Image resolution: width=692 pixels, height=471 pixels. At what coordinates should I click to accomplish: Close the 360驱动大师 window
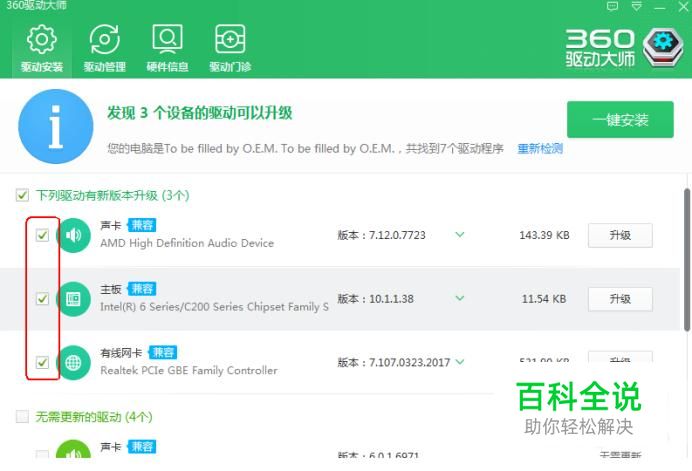pos(684,7)
